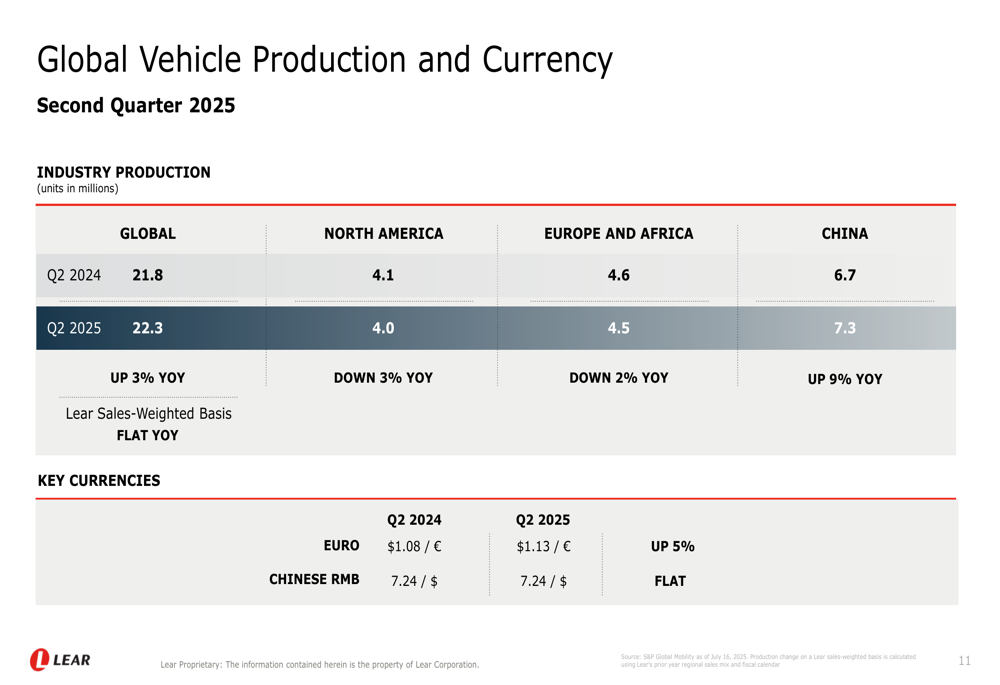Click the Lear Sales-Weighted Basis text
Image resolution: width=1000 pixels, height=685 pixels.
tap(148, 414)
